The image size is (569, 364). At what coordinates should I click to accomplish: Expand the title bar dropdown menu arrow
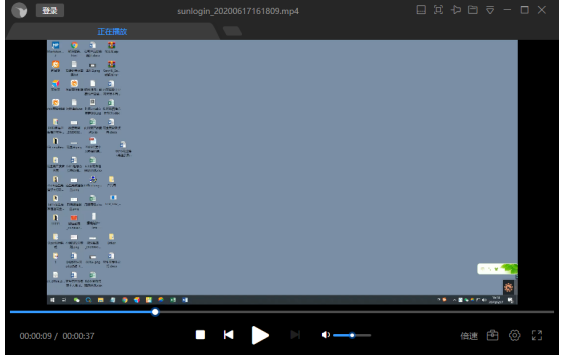490,10
